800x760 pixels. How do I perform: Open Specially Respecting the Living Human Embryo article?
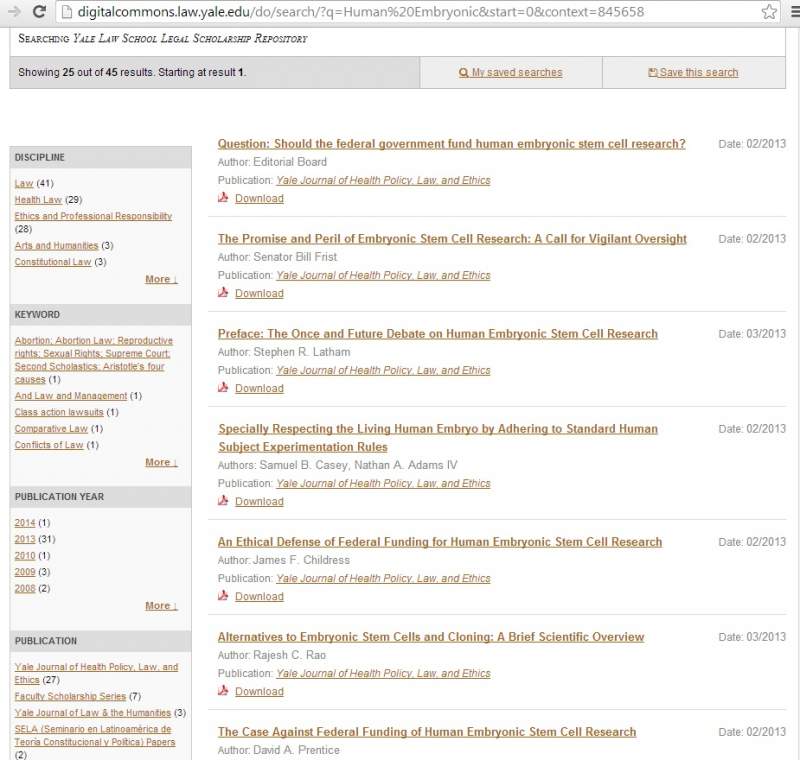click(x=438, y=438)
